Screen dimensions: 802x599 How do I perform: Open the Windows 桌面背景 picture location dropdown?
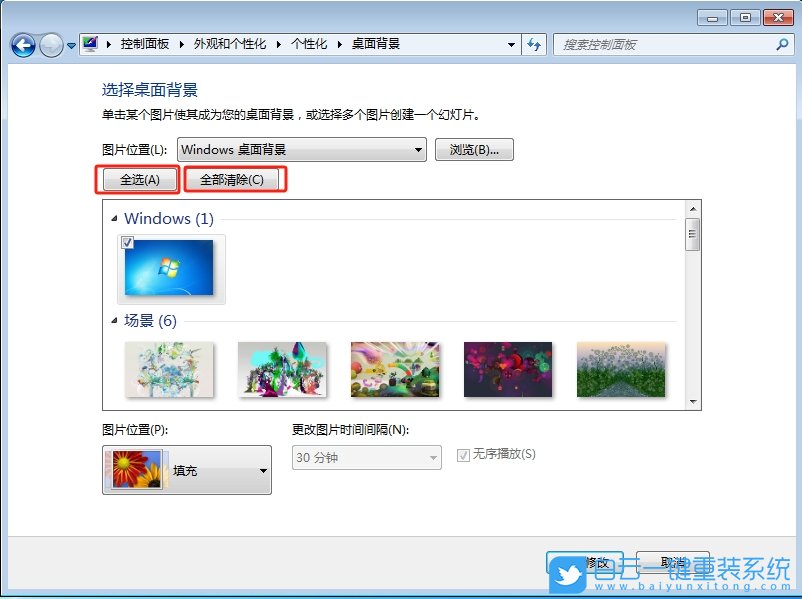(420, 149)
